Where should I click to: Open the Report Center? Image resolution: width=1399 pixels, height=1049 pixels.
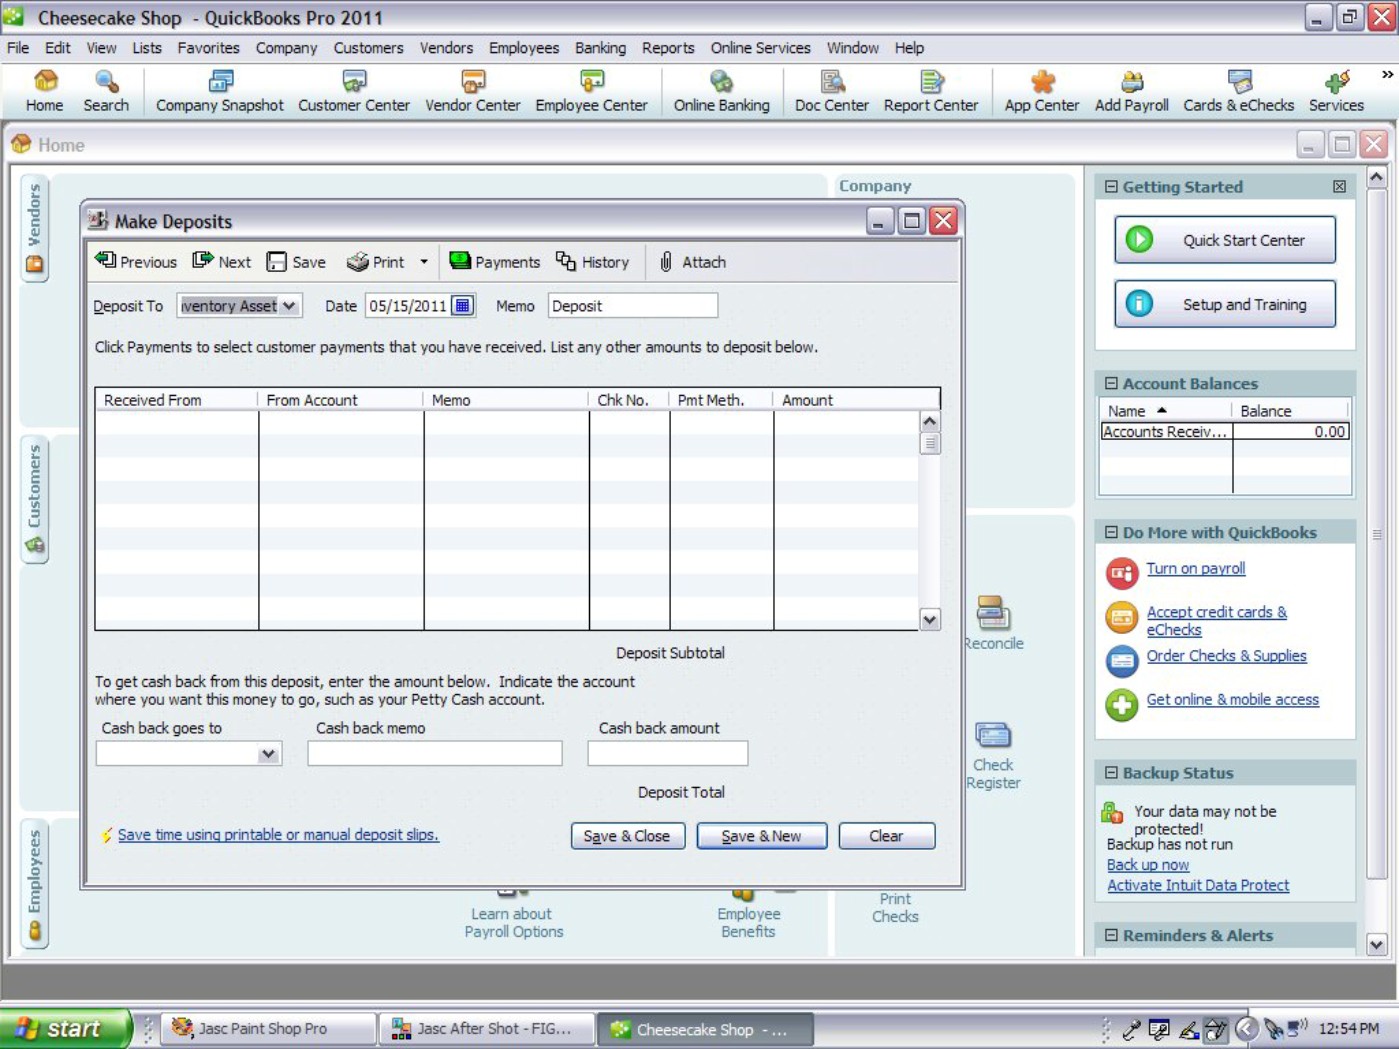point(931,91)
